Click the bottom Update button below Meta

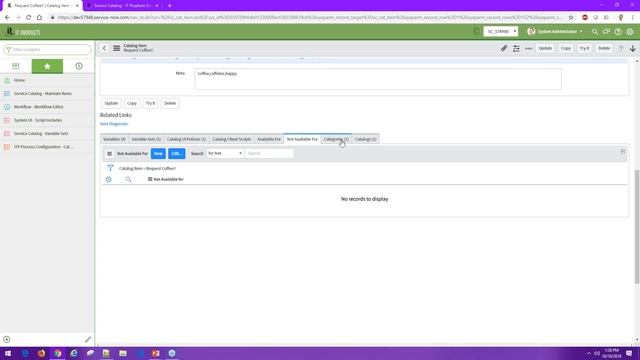[x=111, y=103]
